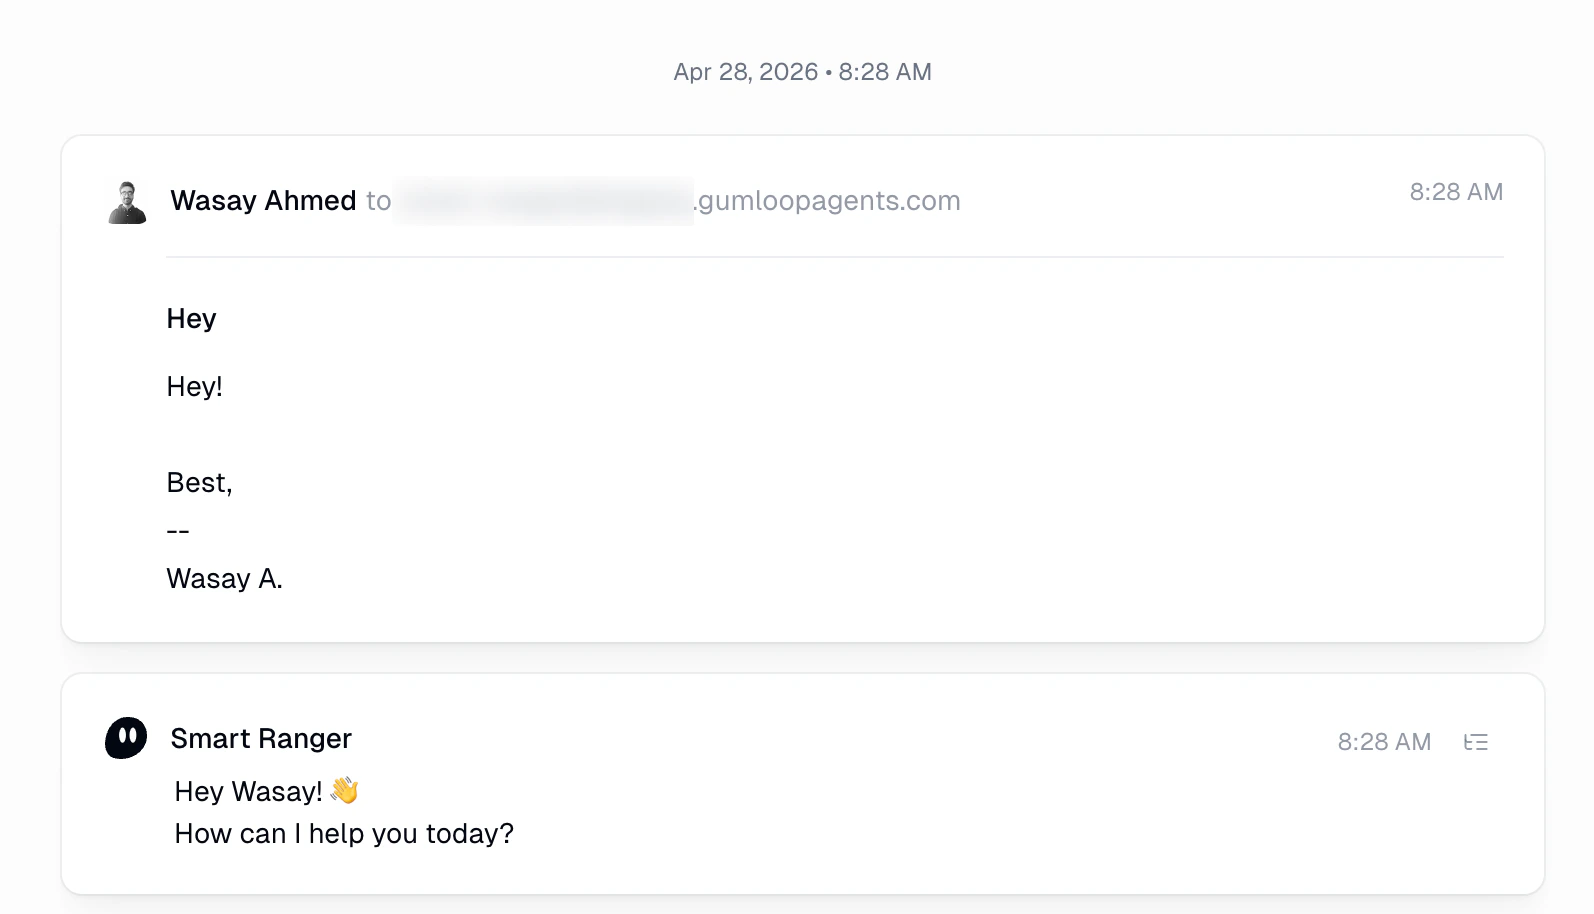
Task: Open the Smart Ranger trace view icon
Action: click(x=1476, y=741)
